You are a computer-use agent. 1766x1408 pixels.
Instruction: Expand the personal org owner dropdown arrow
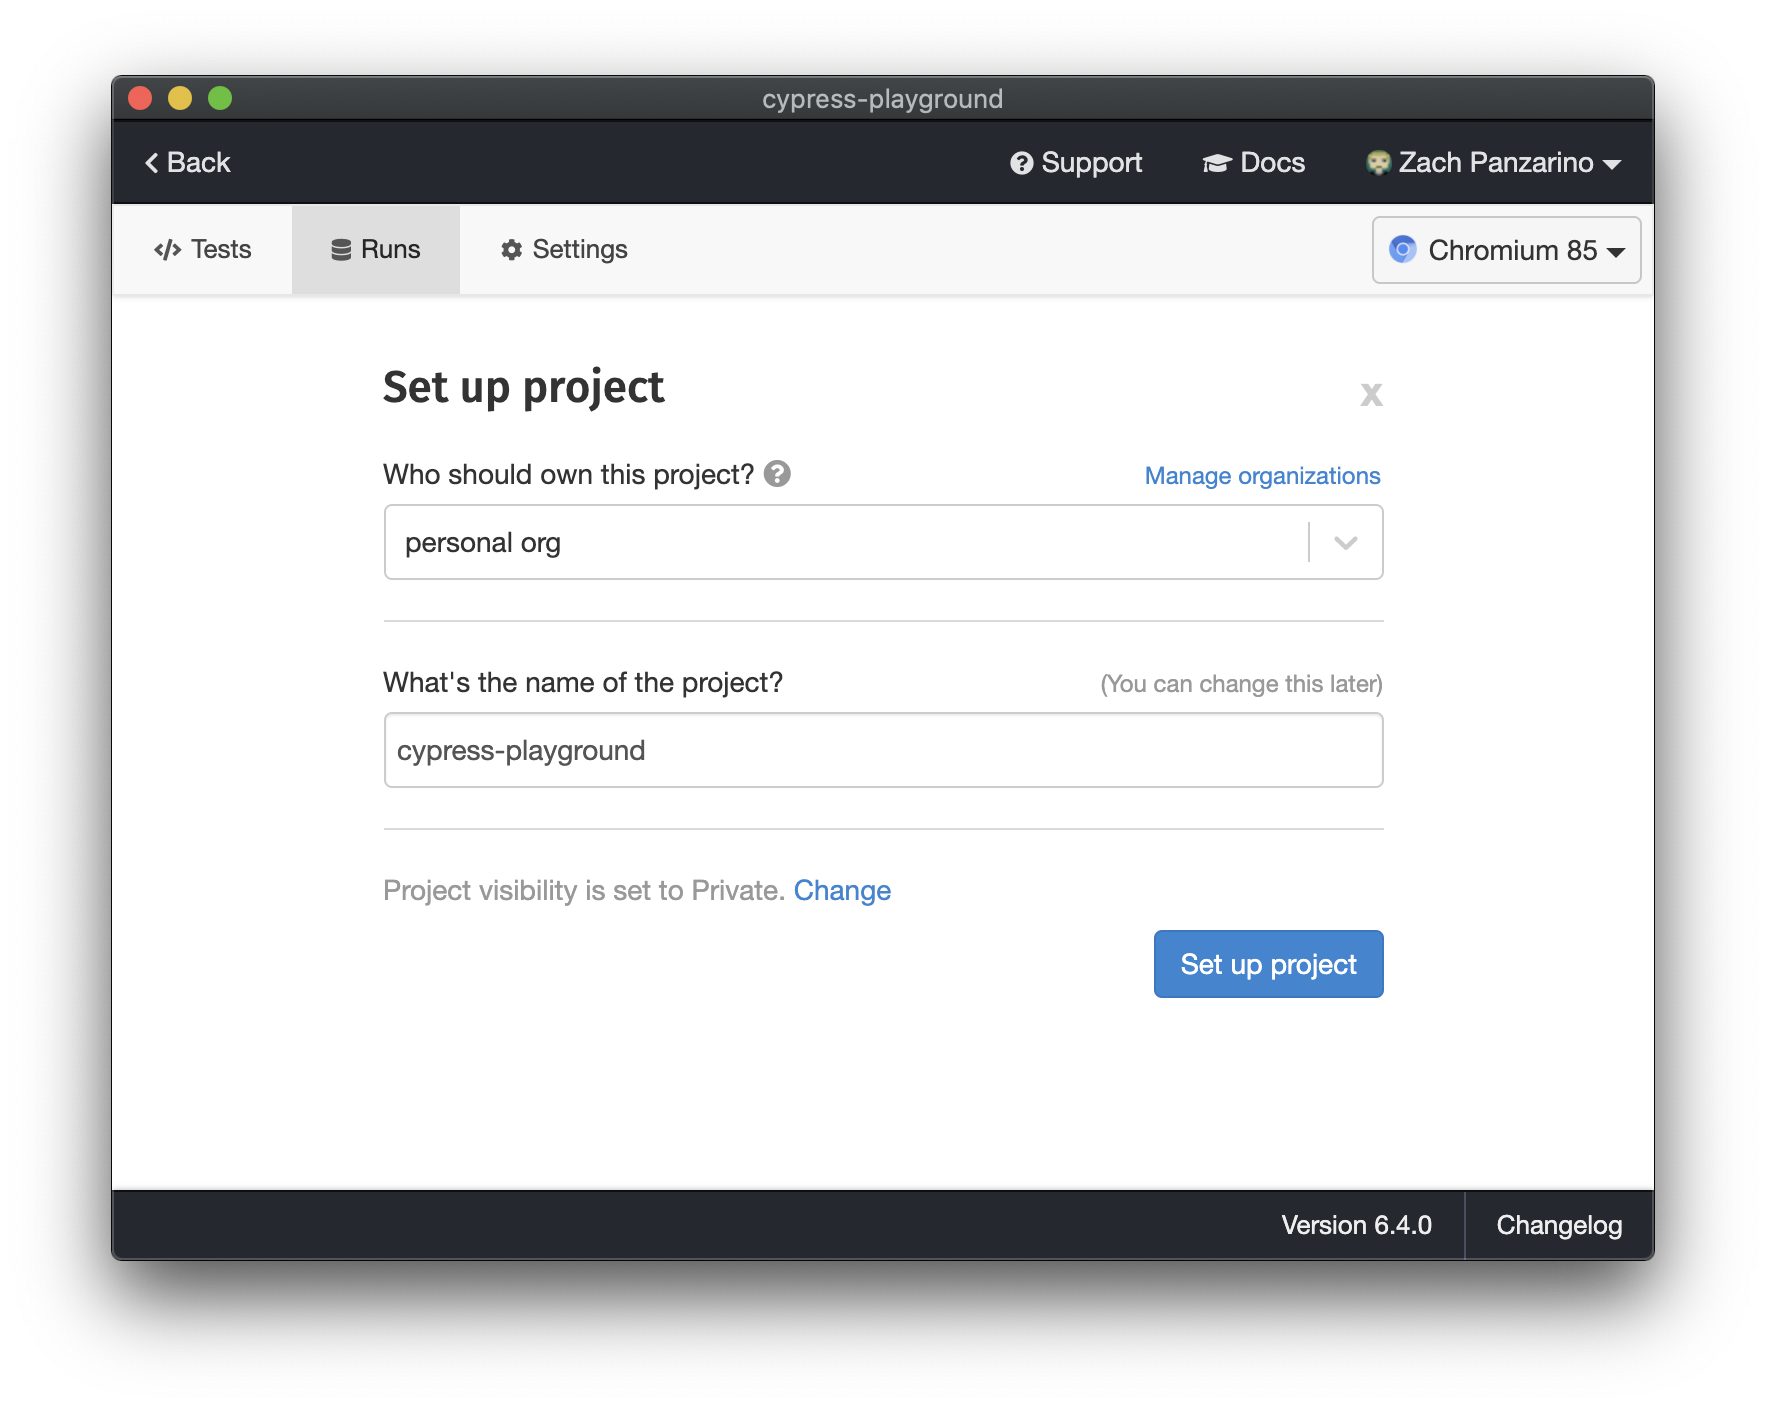click(1346, 543)
